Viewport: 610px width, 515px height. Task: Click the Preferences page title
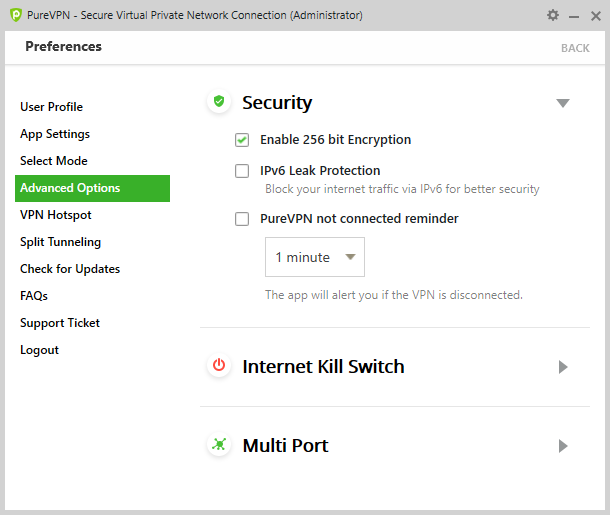63,46
